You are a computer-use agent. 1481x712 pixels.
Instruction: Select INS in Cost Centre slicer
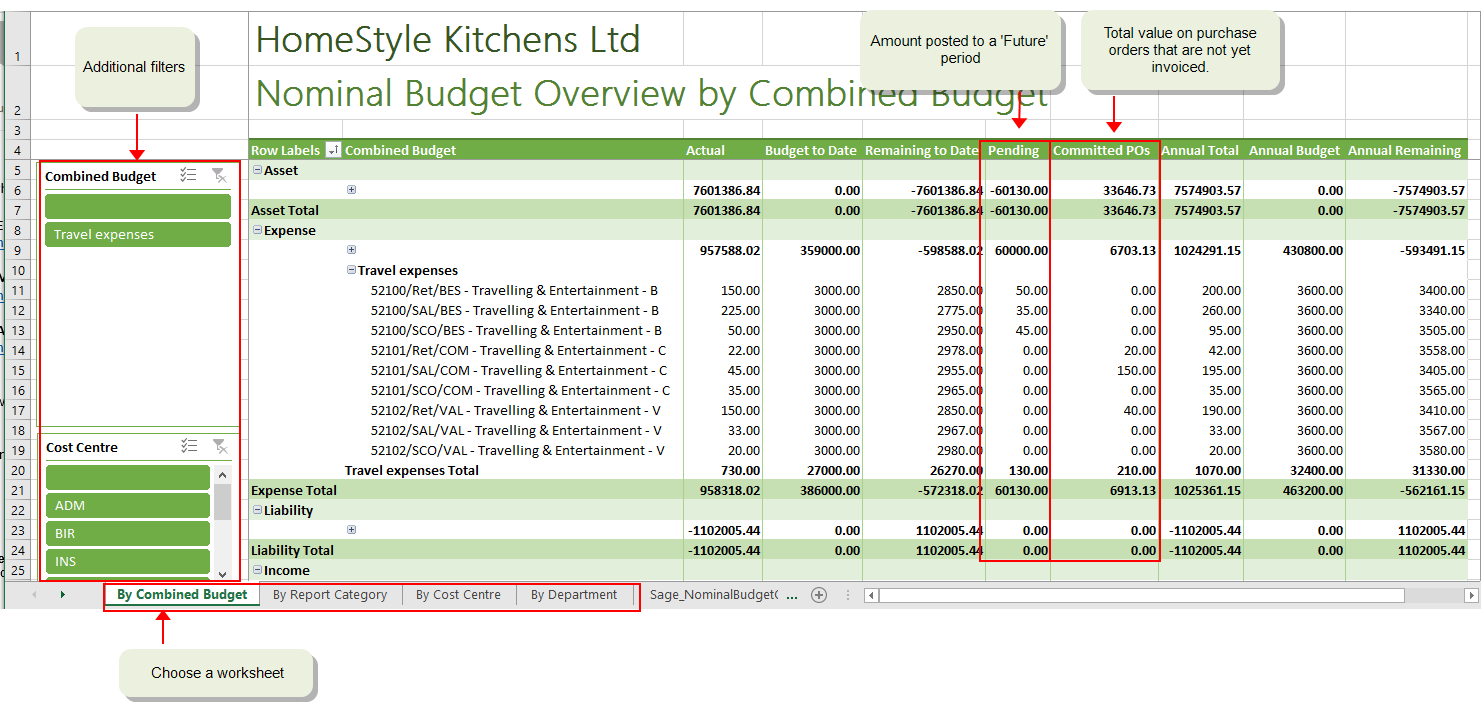tap(128, 561)
